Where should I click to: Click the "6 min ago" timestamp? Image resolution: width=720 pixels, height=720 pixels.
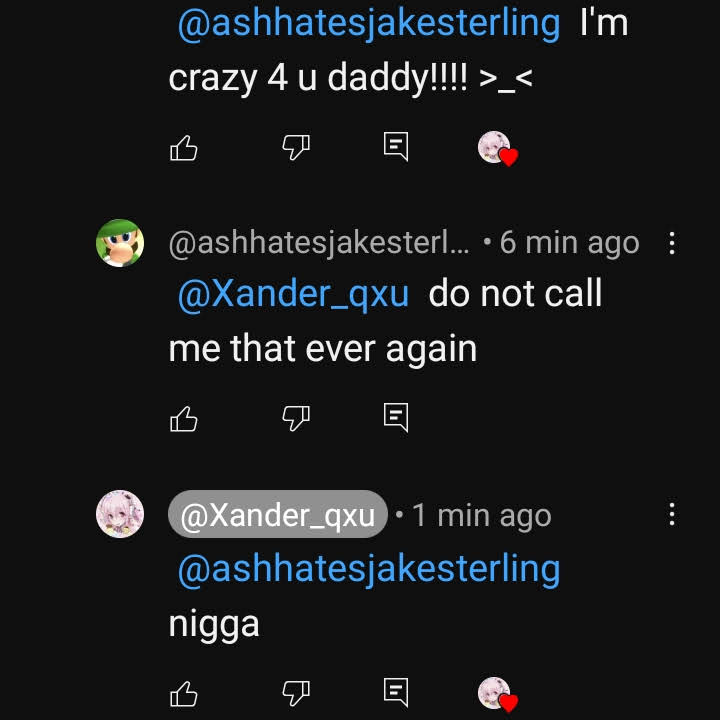(x=569, y=243)
